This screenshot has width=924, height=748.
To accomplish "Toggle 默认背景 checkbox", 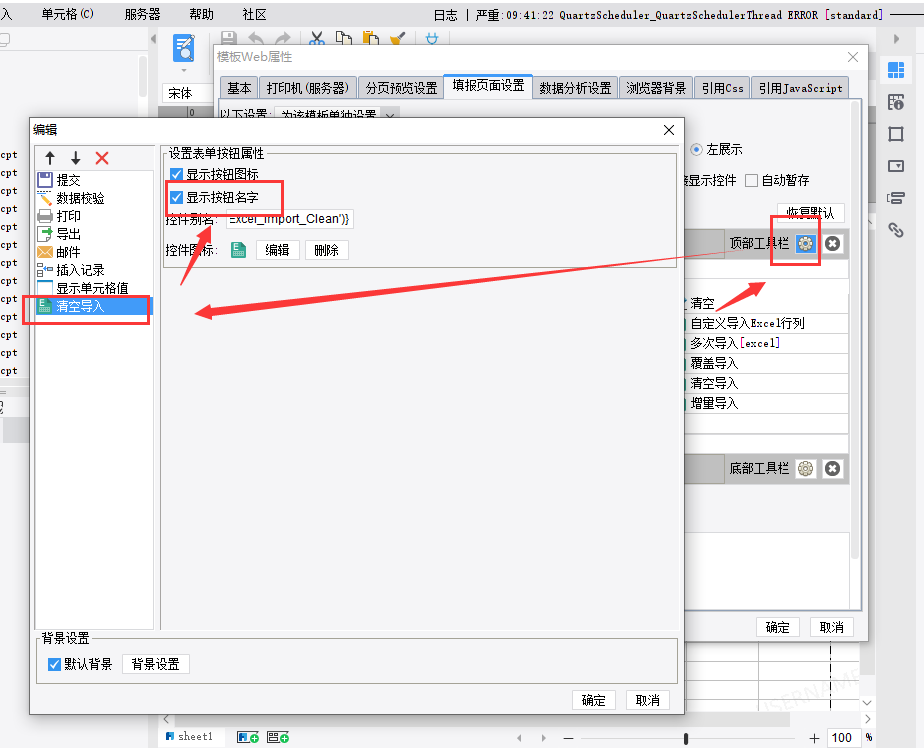I will [x=54, y=664].
